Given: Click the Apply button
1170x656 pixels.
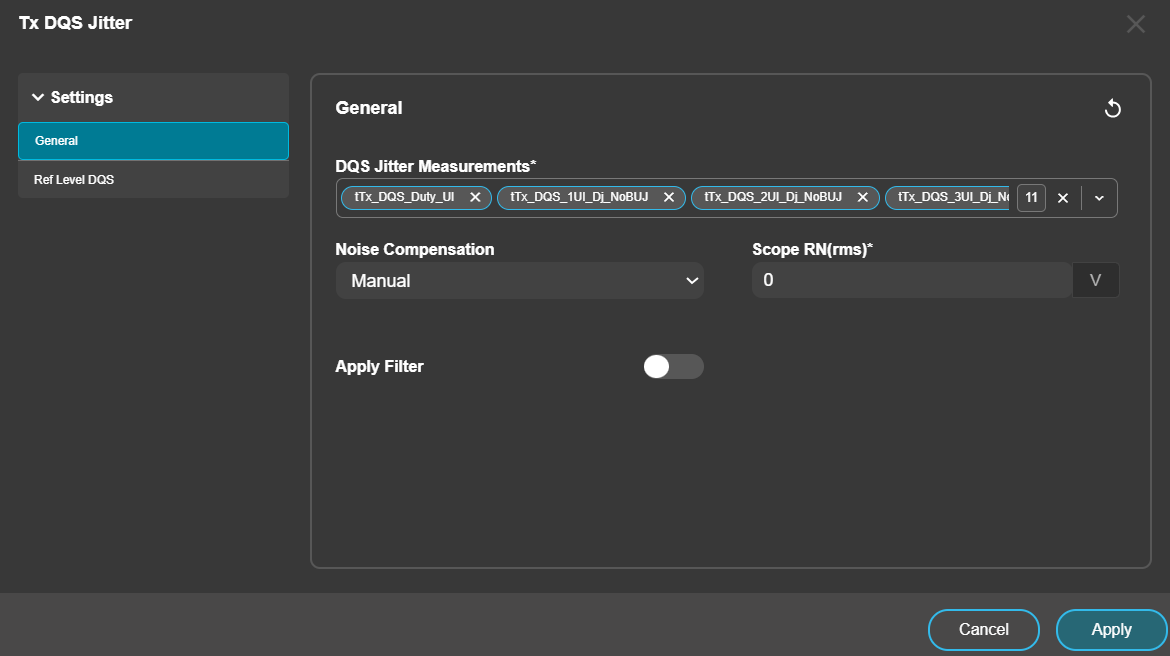Looking at the screenshot, I should pyautogui.click(x=1111, y=630).
